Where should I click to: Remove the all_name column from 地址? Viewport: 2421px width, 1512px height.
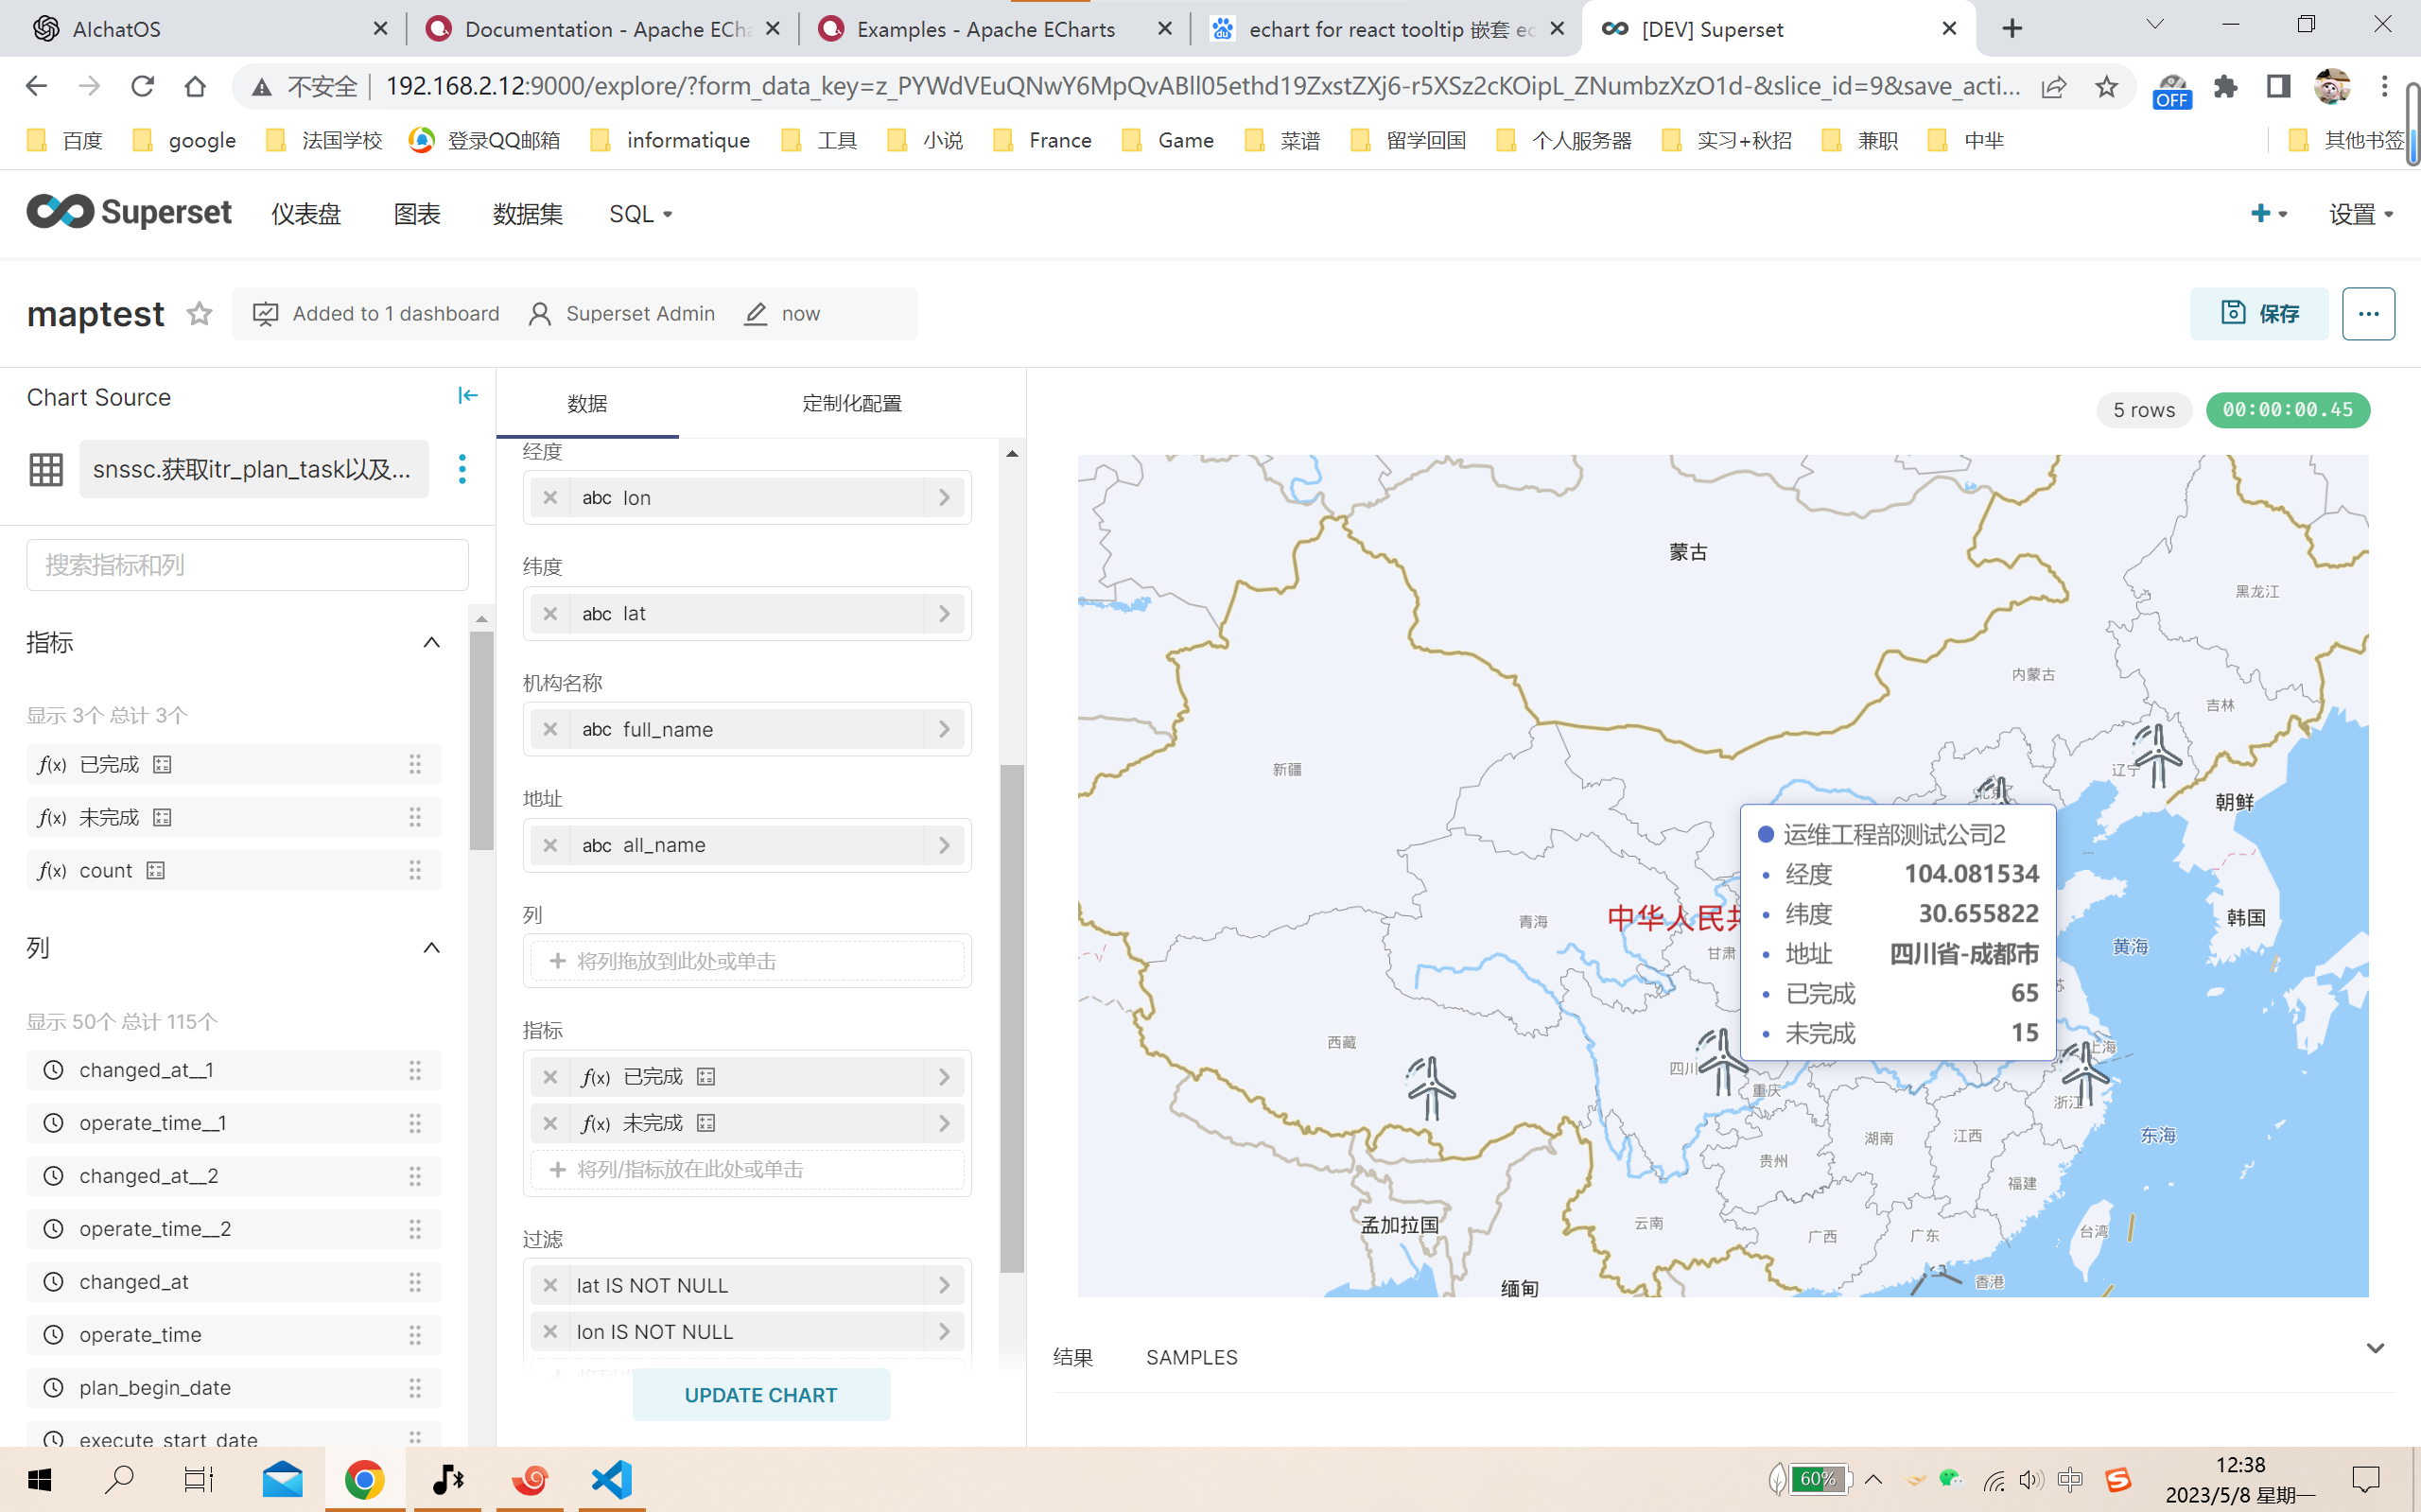(x=550, y=845)
